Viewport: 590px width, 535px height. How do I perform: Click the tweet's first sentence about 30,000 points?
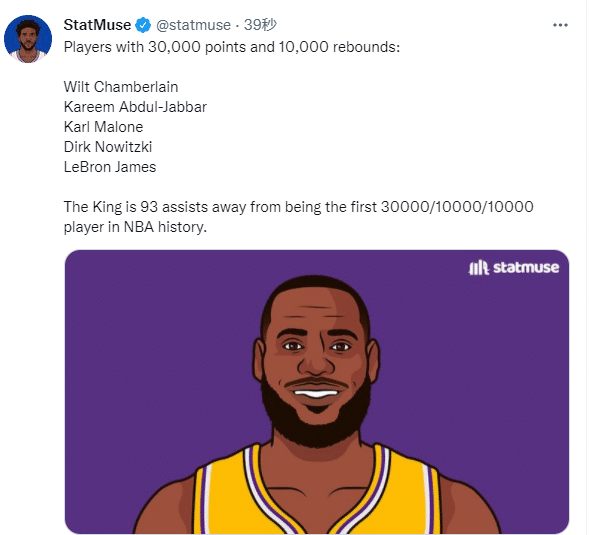(x=232, y=47)
